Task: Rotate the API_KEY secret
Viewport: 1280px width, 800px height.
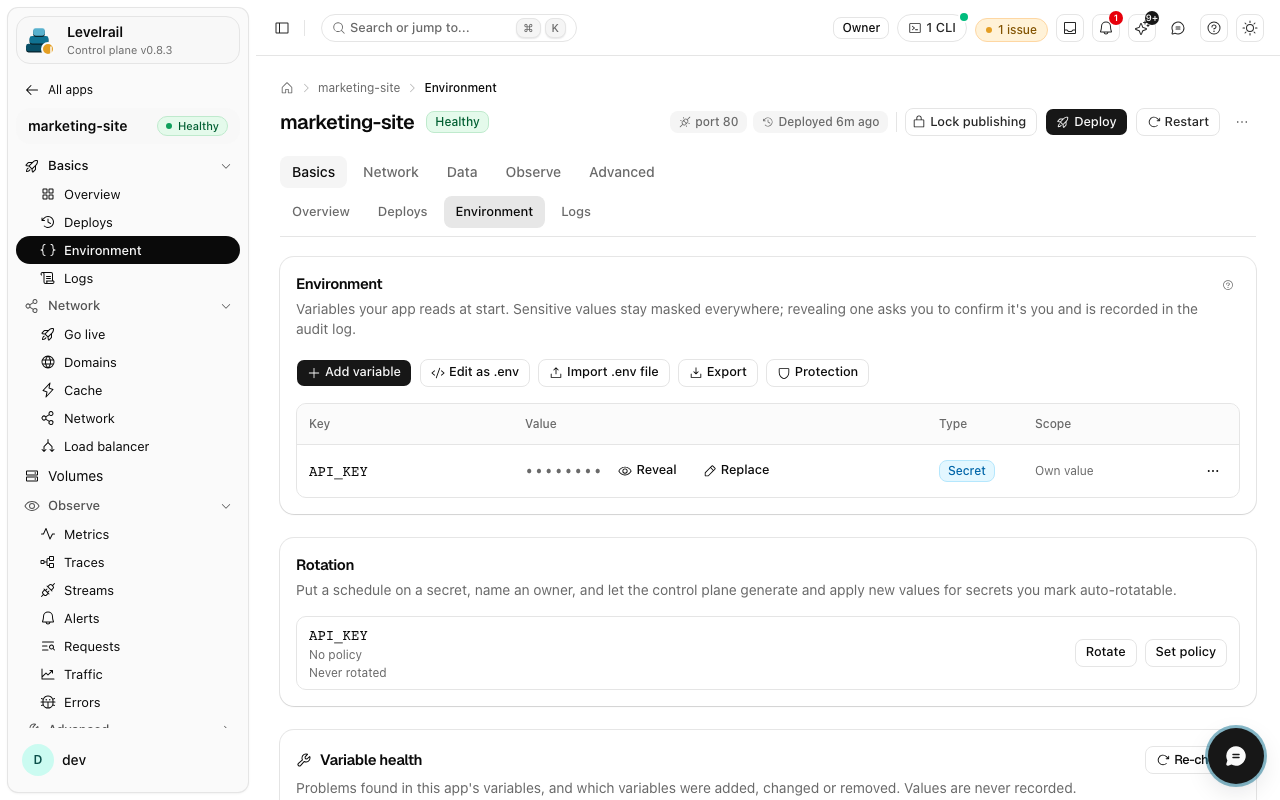Action: point(1106,652)
